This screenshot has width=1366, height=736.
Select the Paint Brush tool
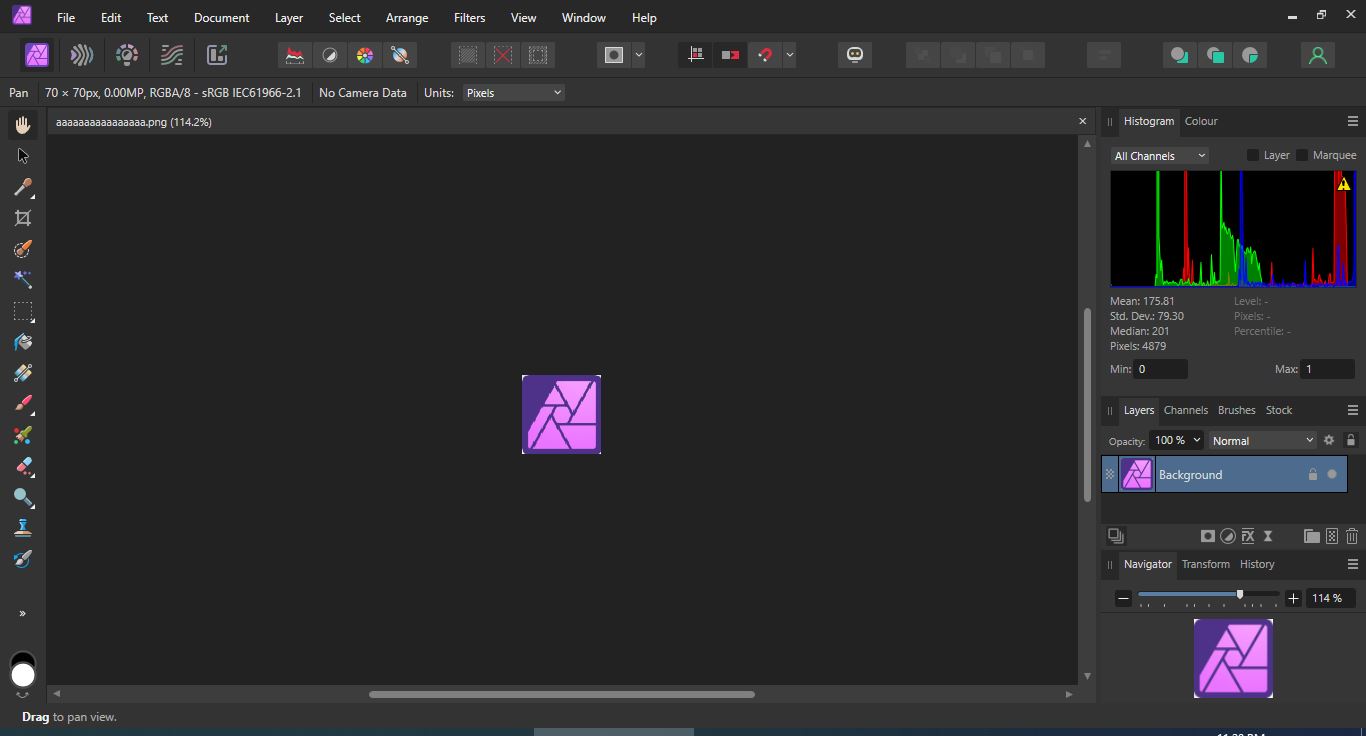click(x=23, y=404)
